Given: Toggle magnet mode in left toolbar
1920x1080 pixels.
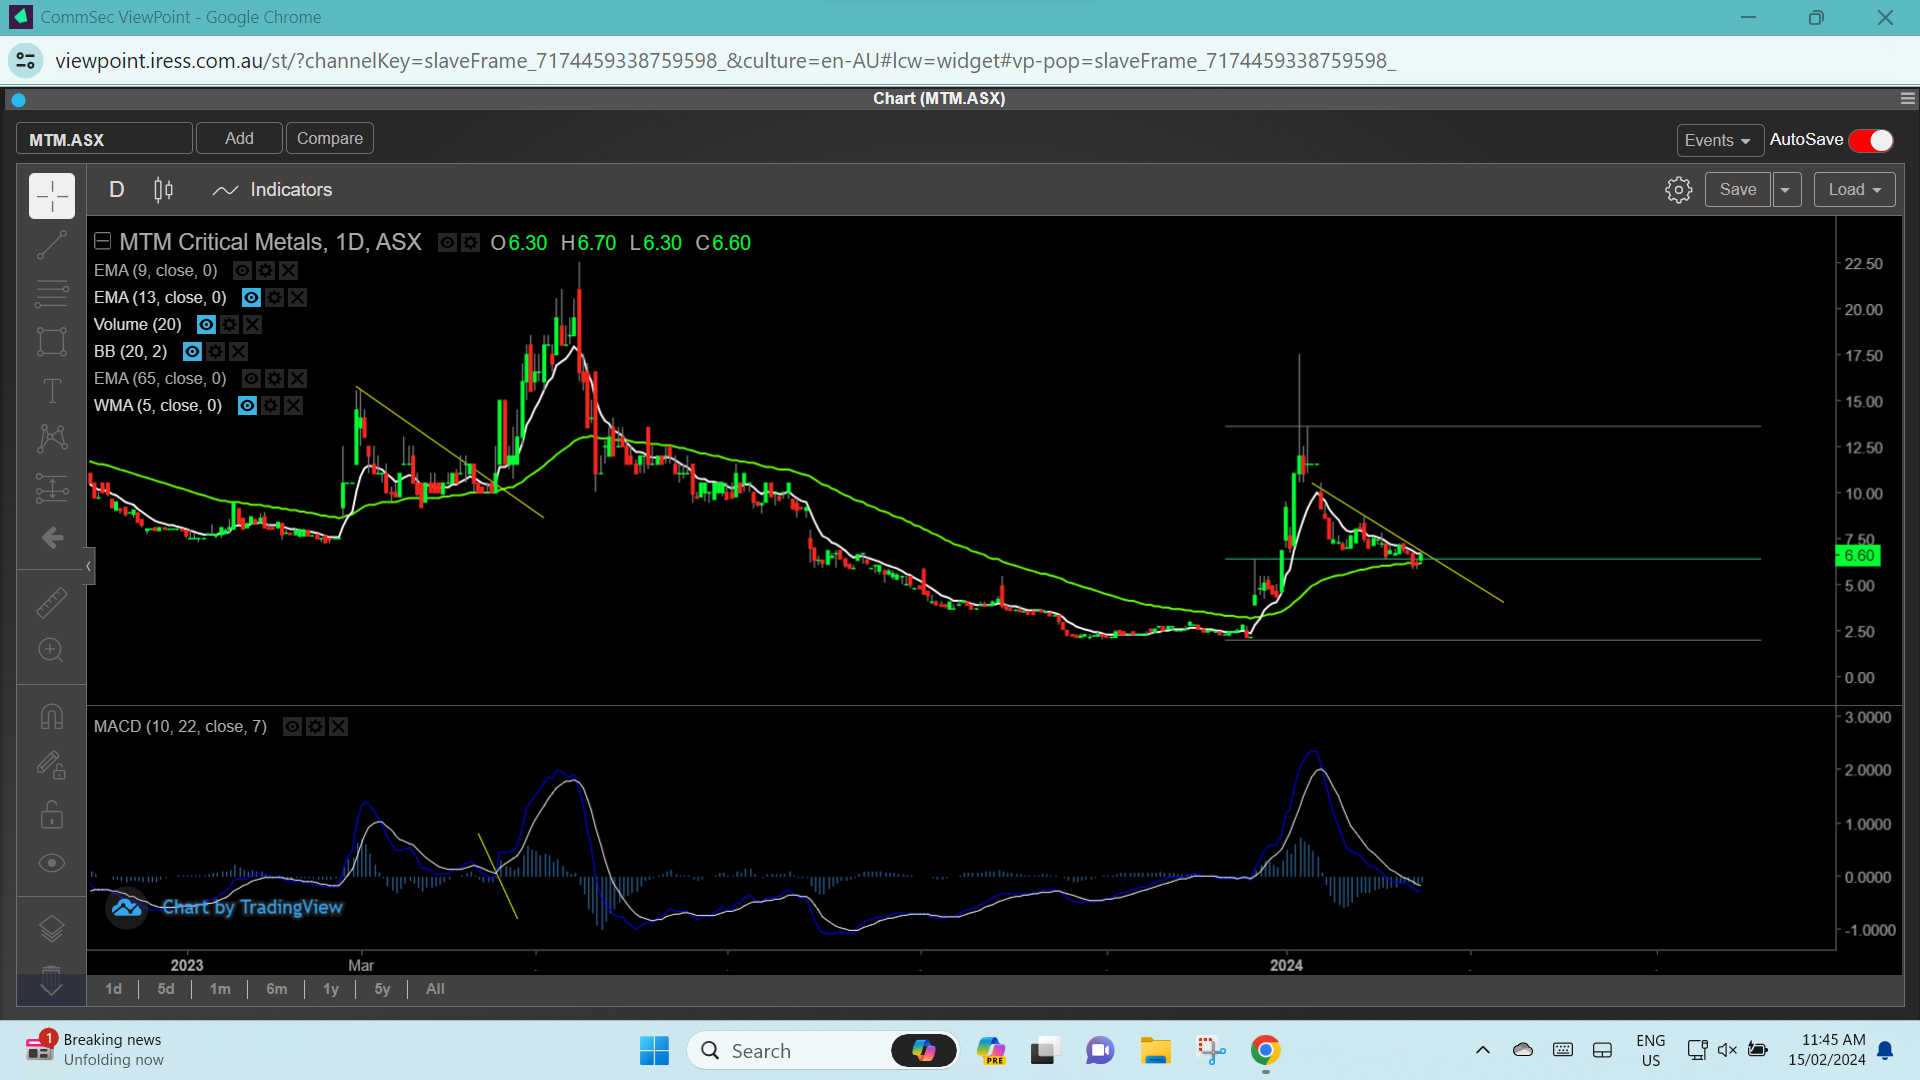Looking at the screenshot, I should tap(52, 717).
